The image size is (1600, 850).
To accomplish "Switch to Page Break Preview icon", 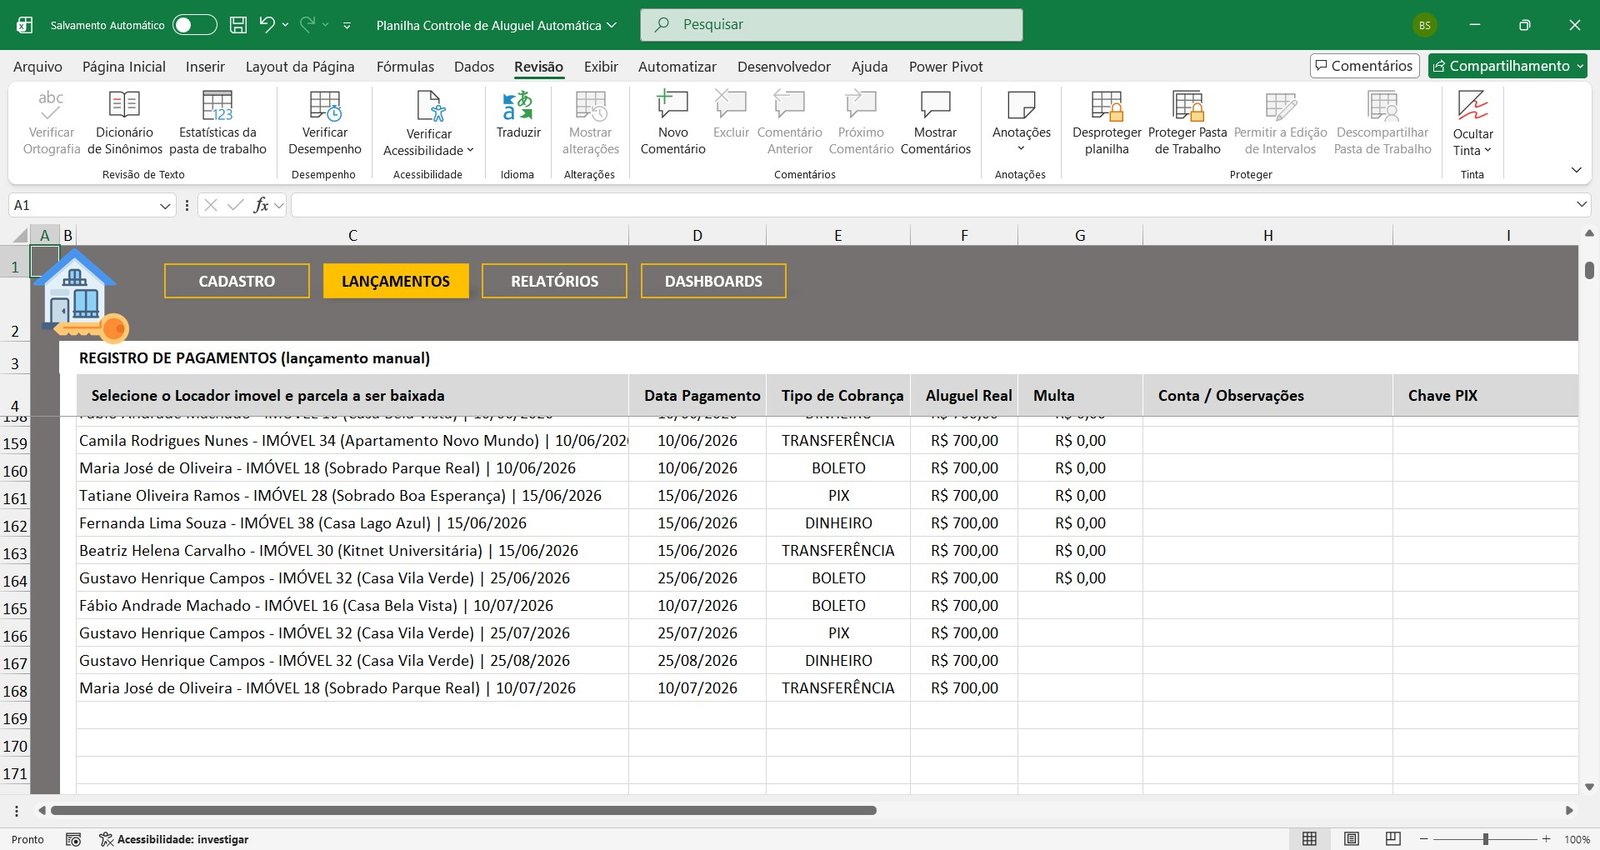I will (x=1393, y=839).
